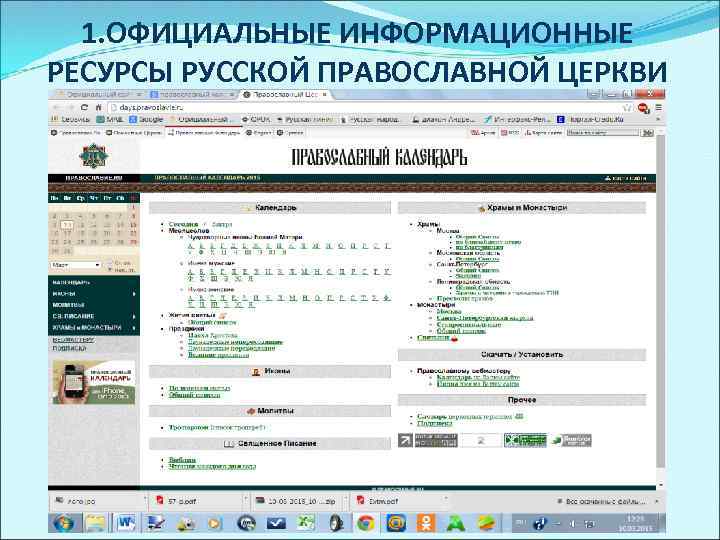Click the search Go button
The width and height of the screenshot is (720, 540).
pos(647,133)
